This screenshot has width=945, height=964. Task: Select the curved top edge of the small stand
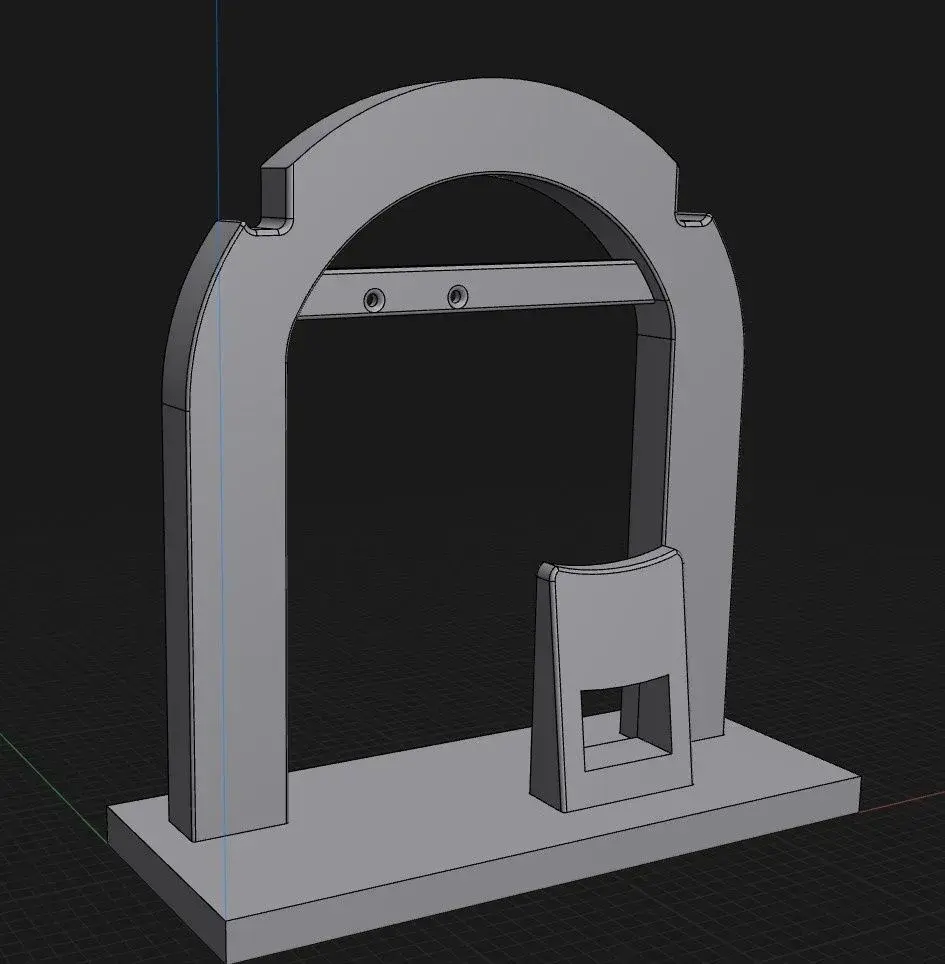click(x=609, y=561)
